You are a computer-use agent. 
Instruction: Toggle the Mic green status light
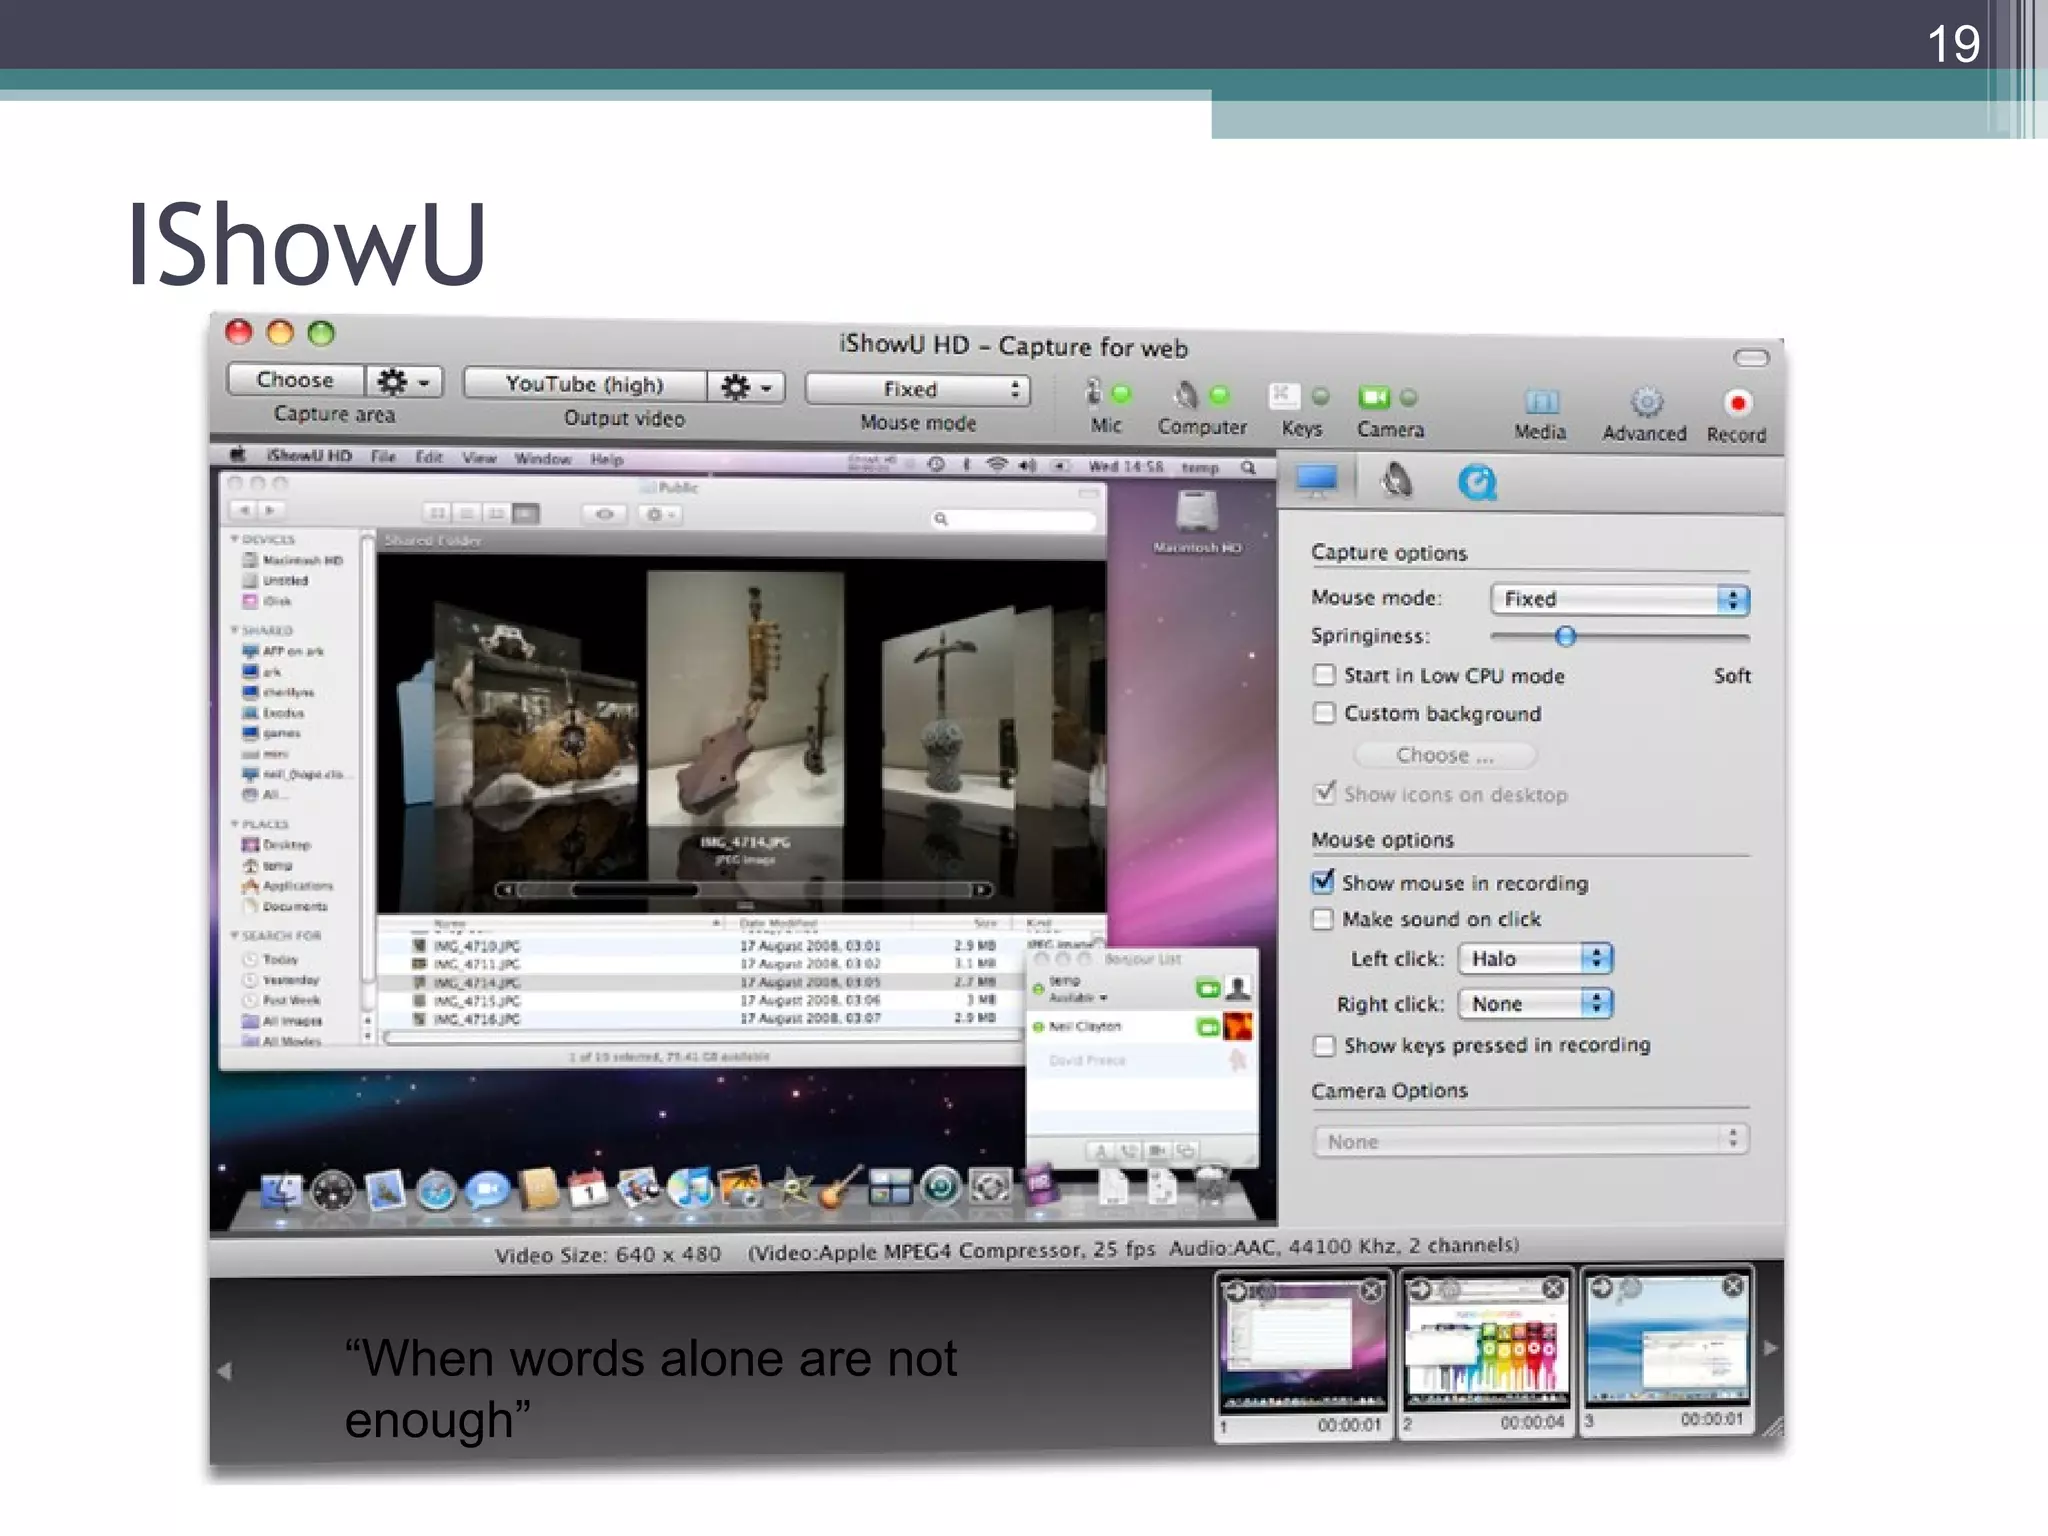click(x=1122, y=394)
